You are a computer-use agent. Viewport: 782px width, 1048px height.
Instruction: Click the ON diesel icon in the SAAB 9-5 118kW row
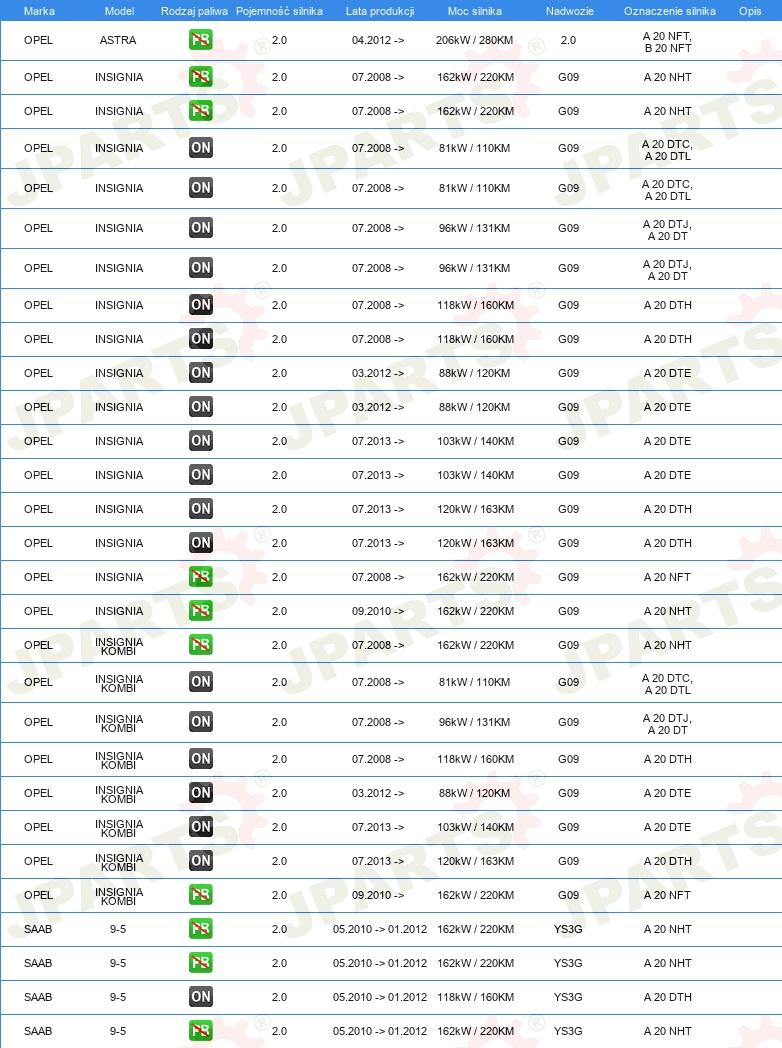click(201, 997)
